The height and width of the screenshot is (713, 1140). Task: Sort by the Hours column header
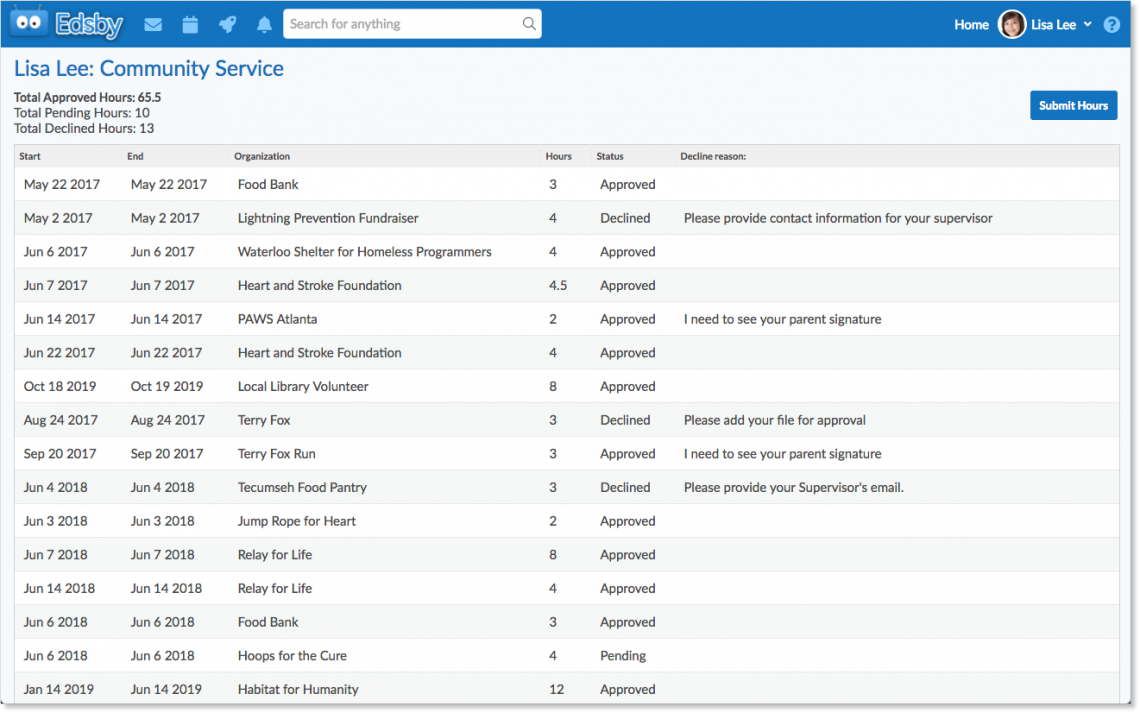click(558, 156)
